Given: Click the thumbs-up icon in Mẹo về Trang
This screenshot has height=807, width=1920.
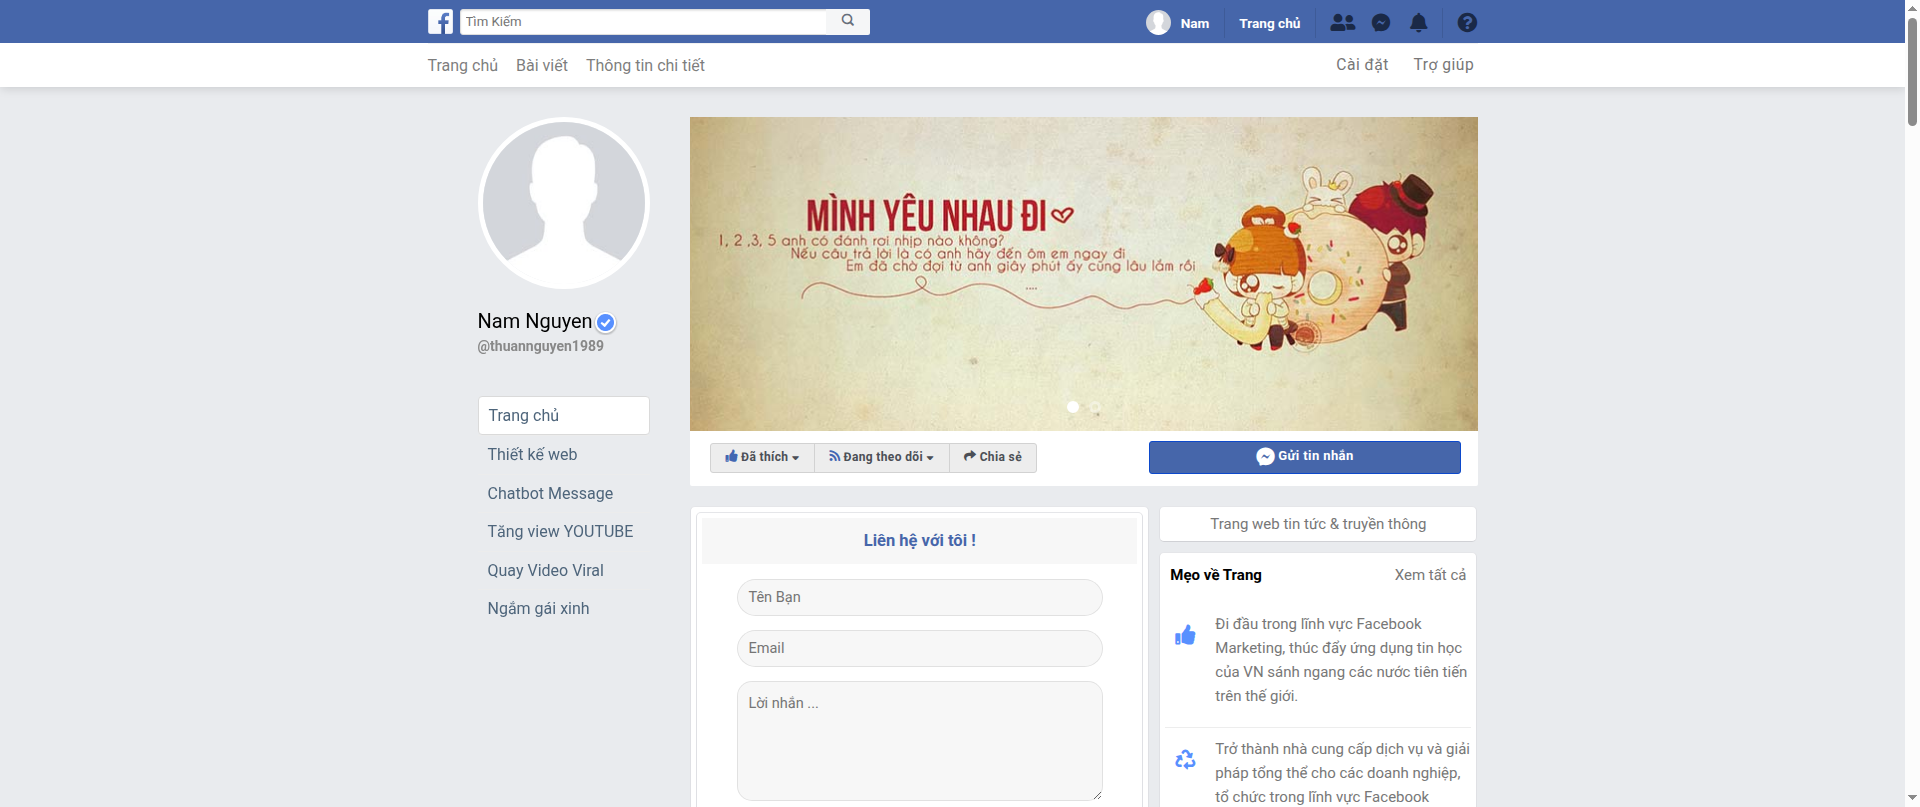Looking at the screenshot, I should (x=1185, y=635).
